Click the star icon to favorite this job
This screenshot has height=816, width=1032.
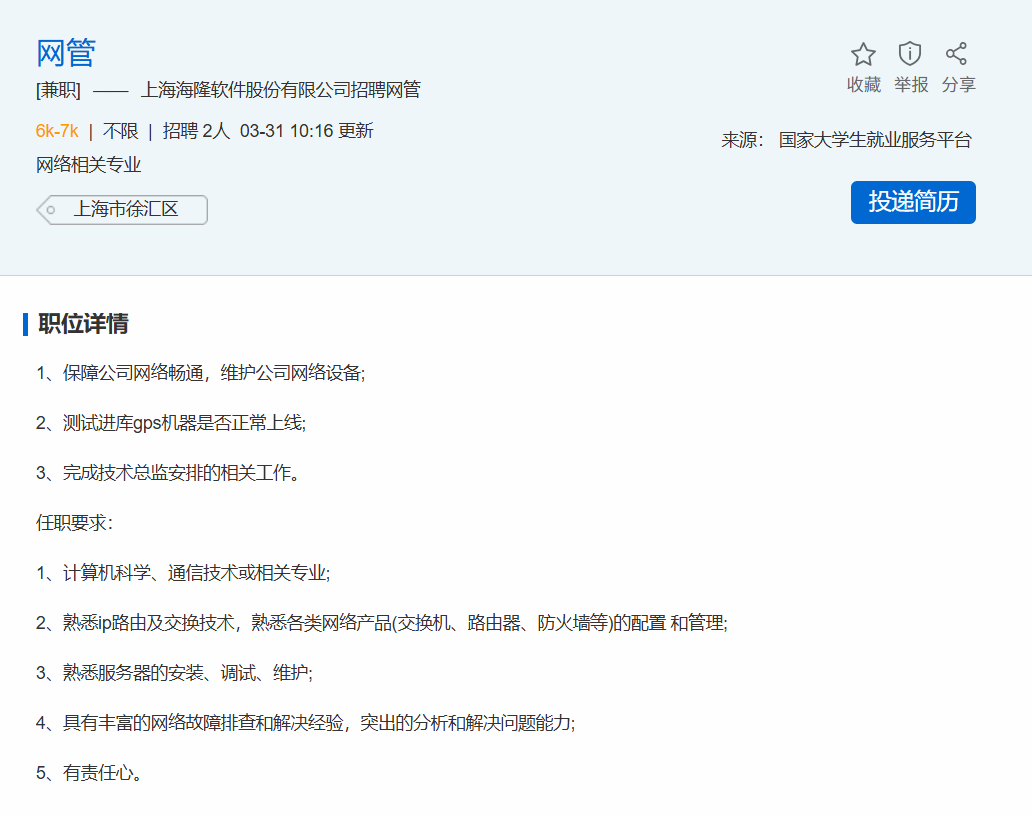[x=863, y=54]
